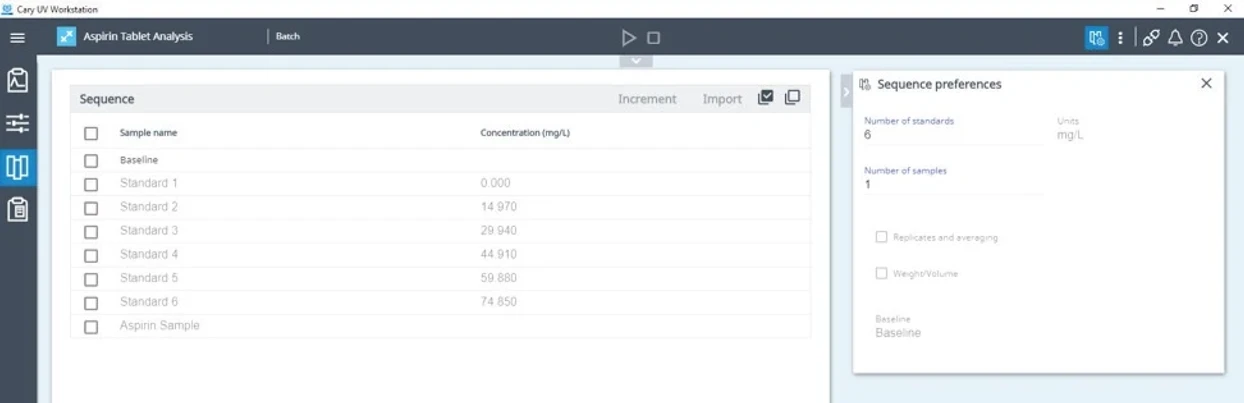Screen dimensions: 1244x403
Task: Click the 14.970 concentration value
Action: (499, 207)
